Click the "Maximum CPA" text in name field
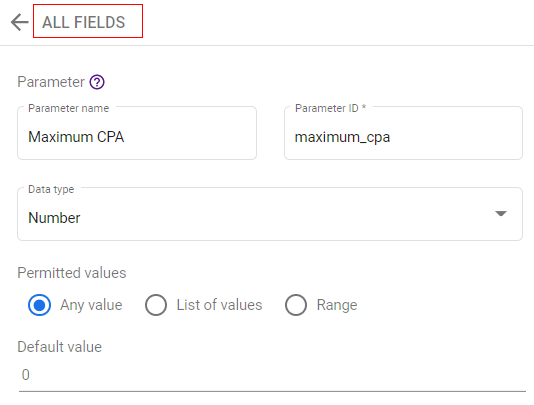Screen dimensions: 534x405 76,137
